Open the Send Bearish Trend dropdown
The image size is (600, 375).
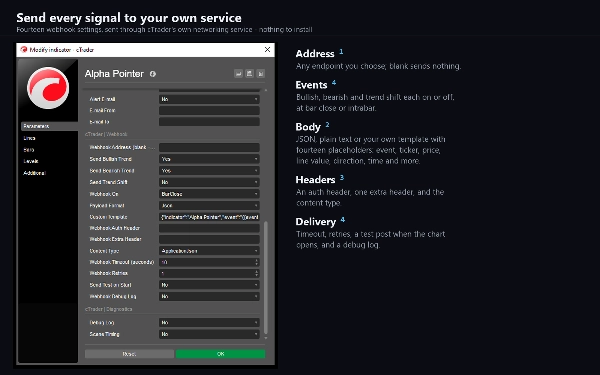click(x=209, y=171)
